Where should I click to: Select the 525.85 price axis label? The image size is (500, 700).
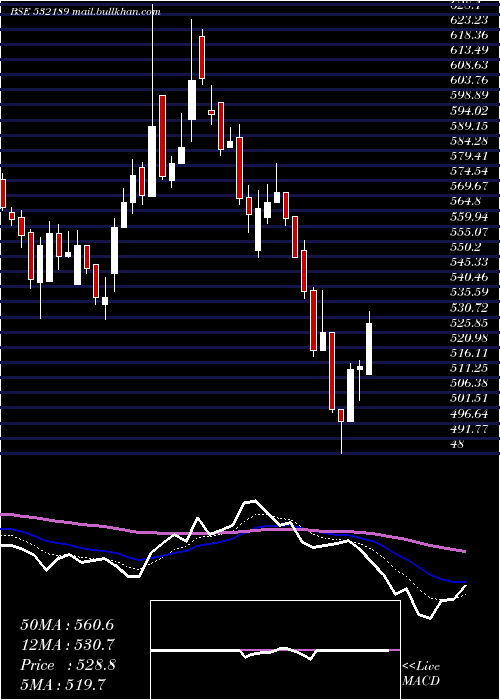pos(469,323)
